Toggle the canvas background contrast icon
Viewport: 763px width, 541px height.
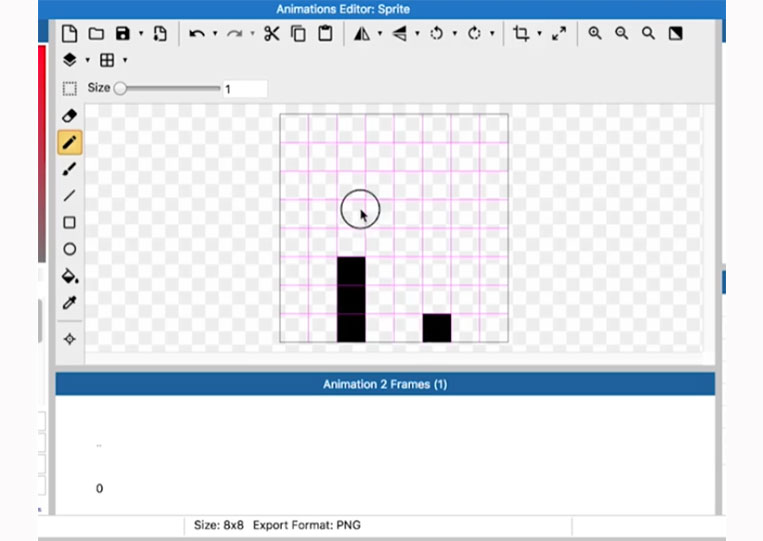pos(675,34)
